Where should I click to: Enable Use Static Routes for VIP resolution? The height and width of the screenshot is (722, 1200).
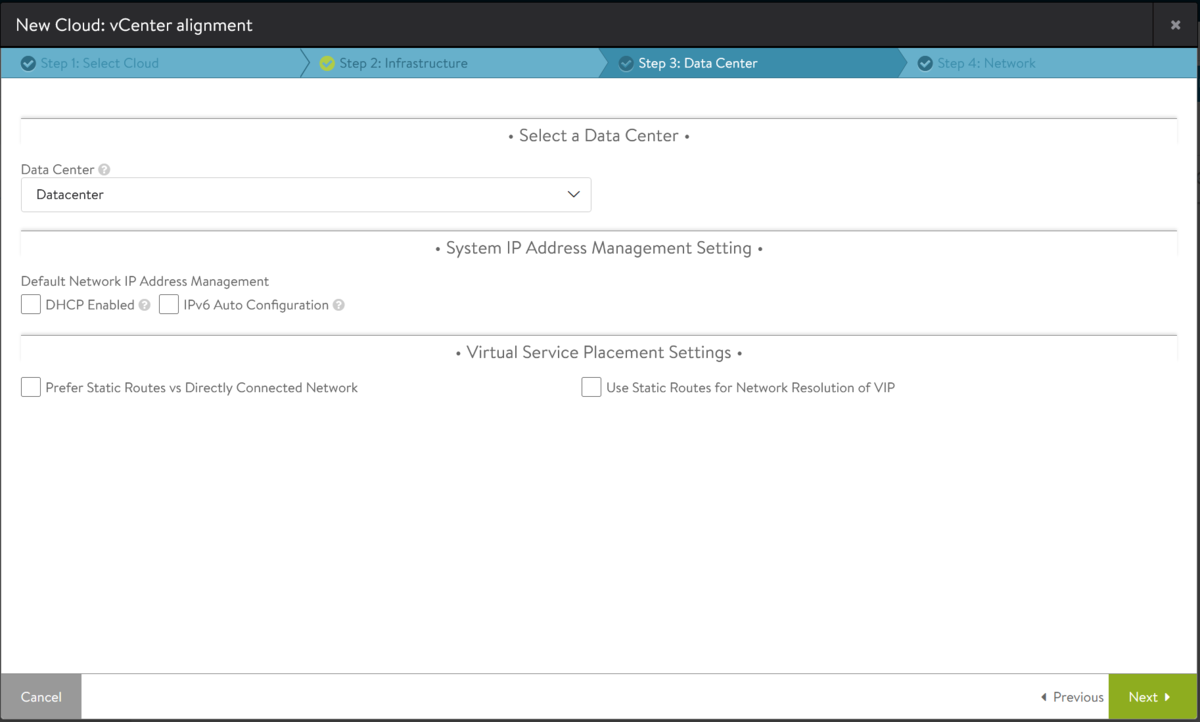pos(591,387)
